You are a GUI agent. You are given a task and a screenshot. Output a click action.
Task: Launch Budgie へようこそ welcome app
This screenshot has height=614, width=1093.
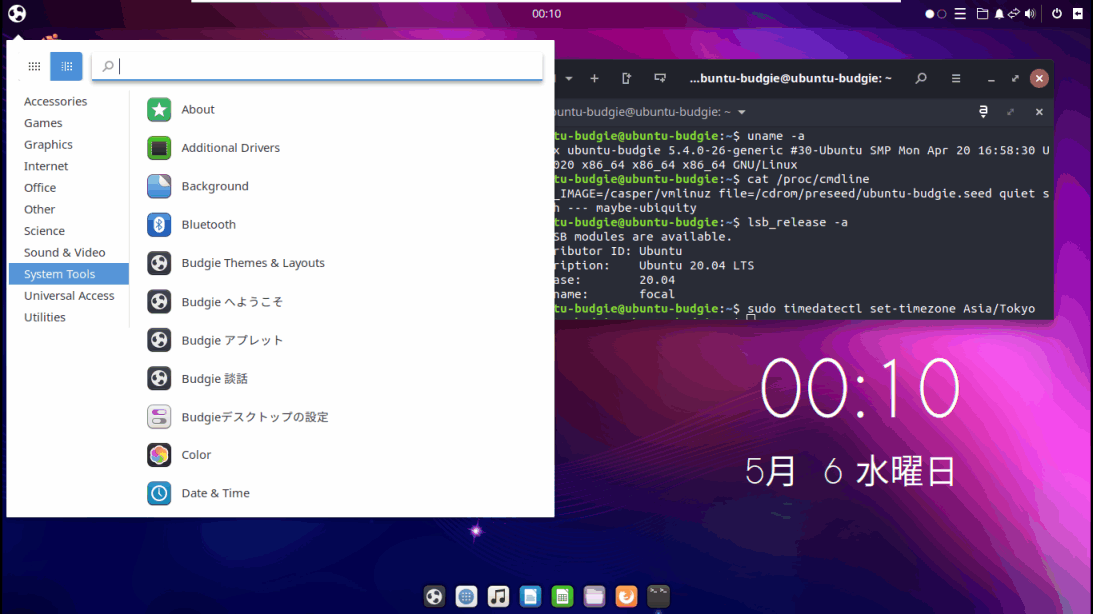(342, 302)
